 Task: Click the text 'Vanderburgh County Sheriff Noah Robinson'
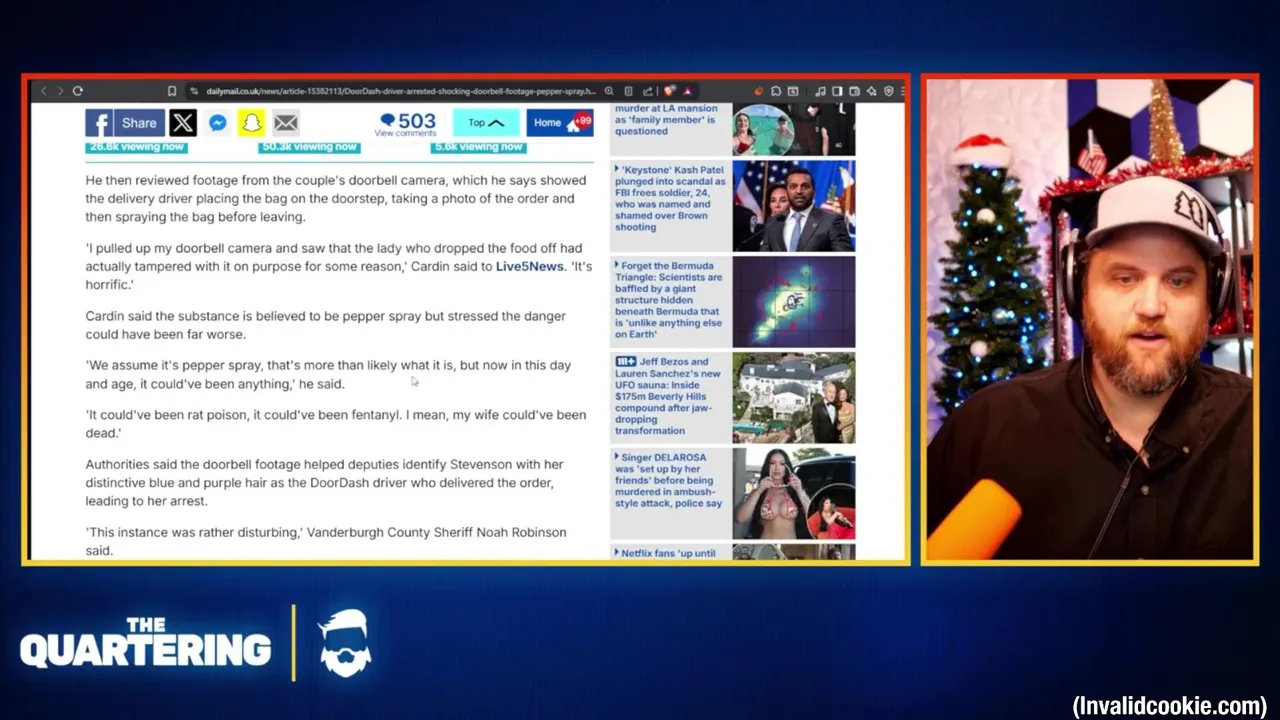coord(437,532)
